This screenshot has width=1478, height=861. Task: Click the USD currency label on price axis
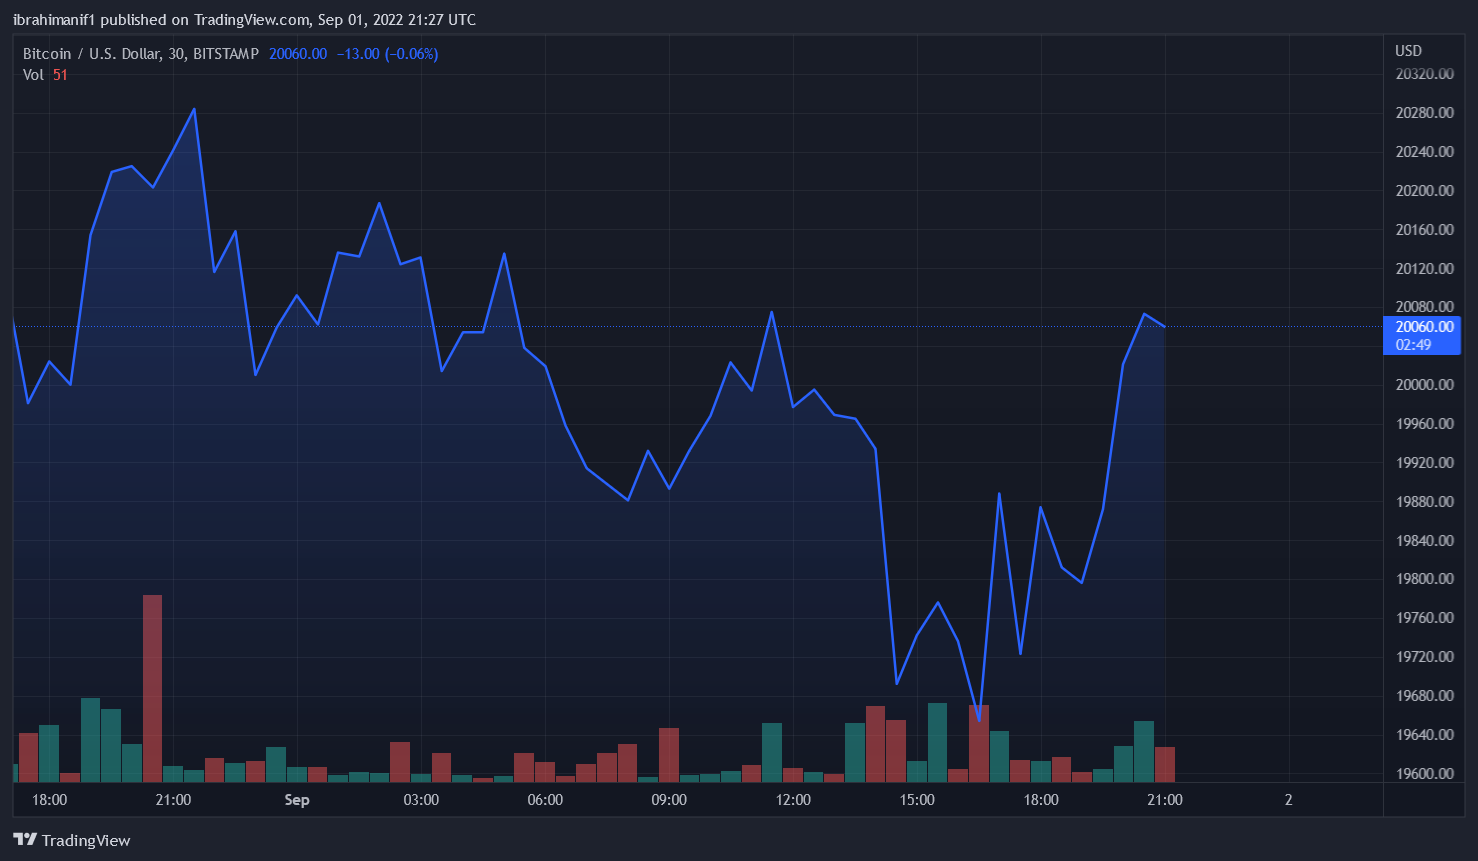[1408, 51]
